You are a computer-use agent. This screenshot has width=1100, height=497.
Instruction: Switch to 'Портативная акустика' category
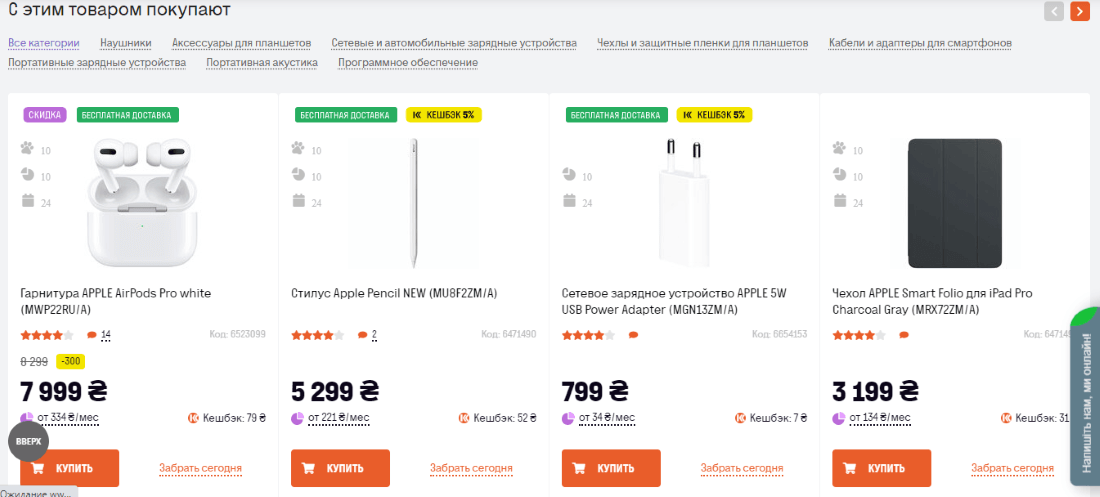coord(262,62)
